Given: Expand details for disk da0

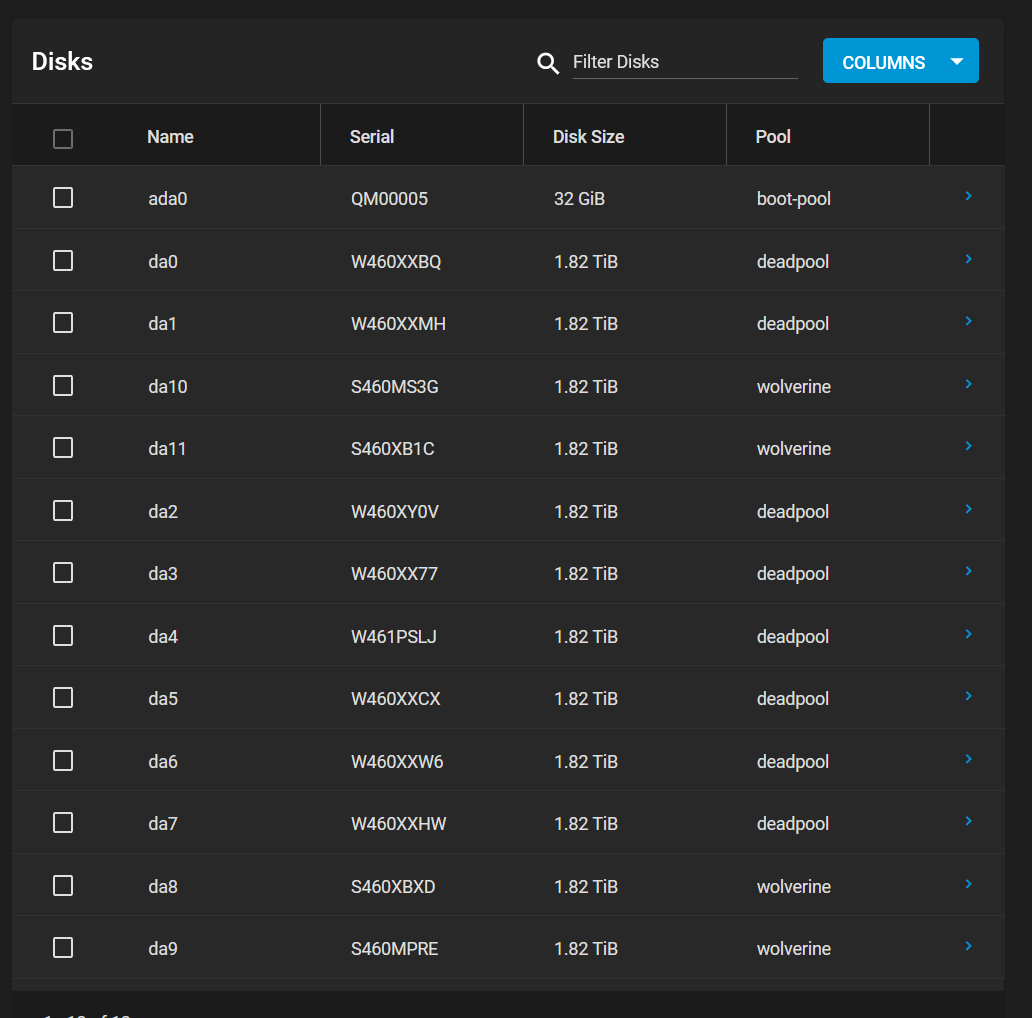Looking at the screenshot, I should pos(968,260).
